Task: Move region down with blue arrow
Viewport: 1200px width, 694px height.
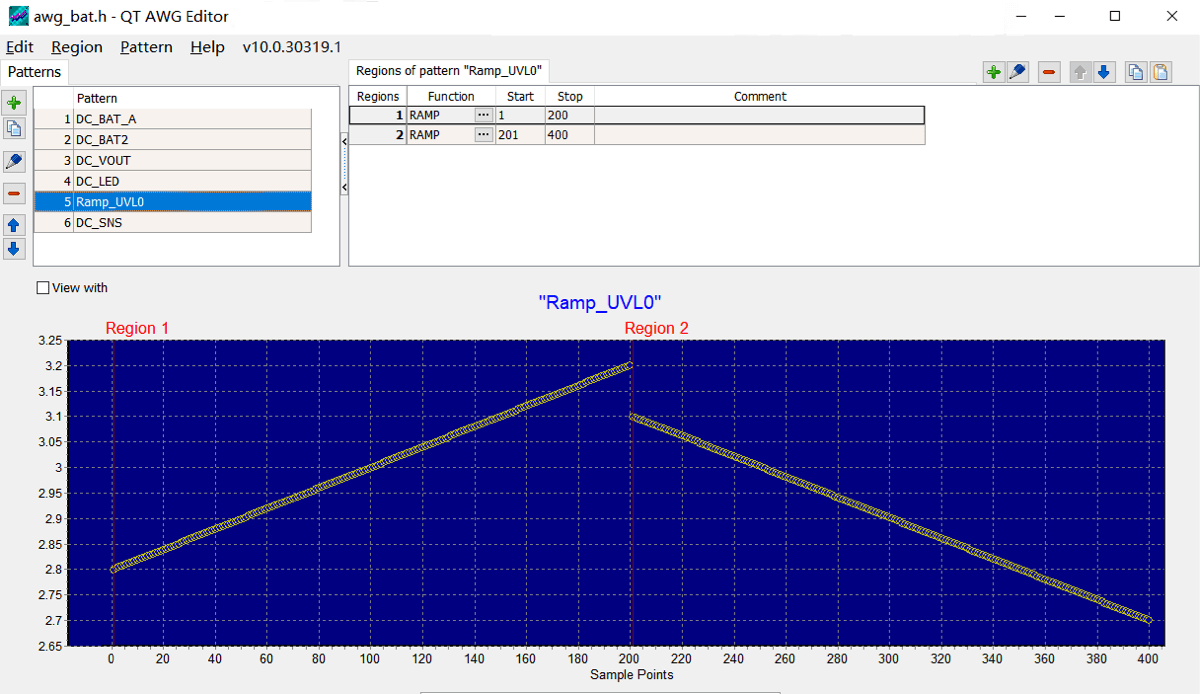Action: click(1104, 72)
